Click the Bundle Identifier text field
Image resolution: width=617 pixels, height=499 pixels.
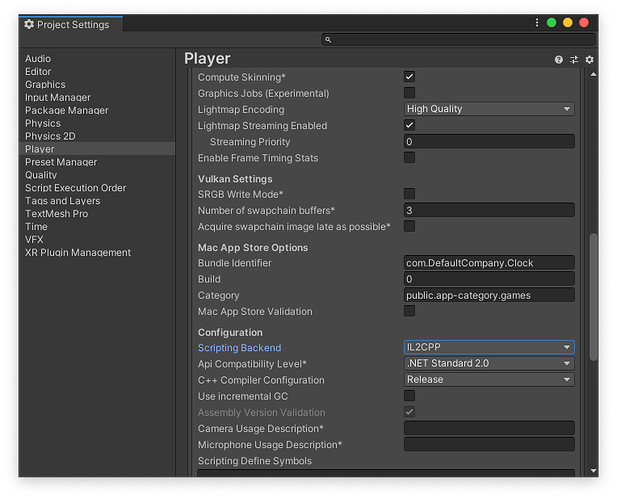pyautogui.click(x=488, y=263)
